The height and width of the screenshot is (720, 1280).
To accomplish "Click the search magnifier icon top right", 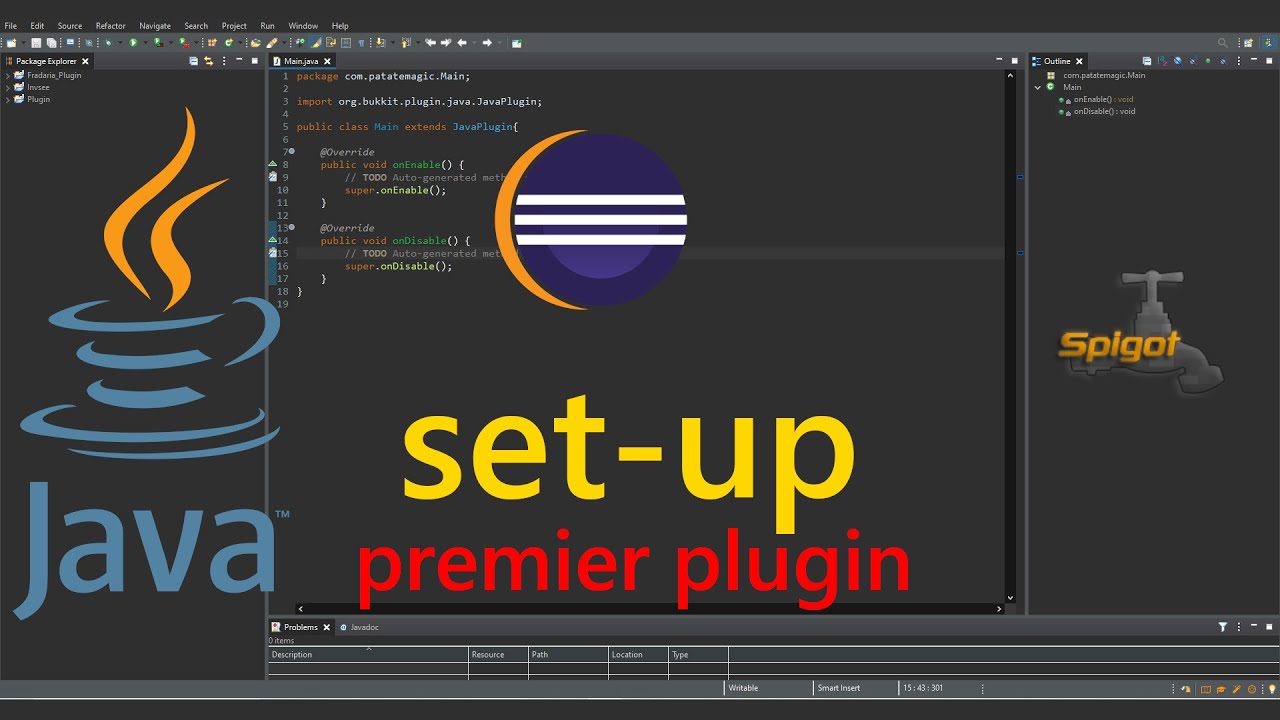I will (1222, 43).
